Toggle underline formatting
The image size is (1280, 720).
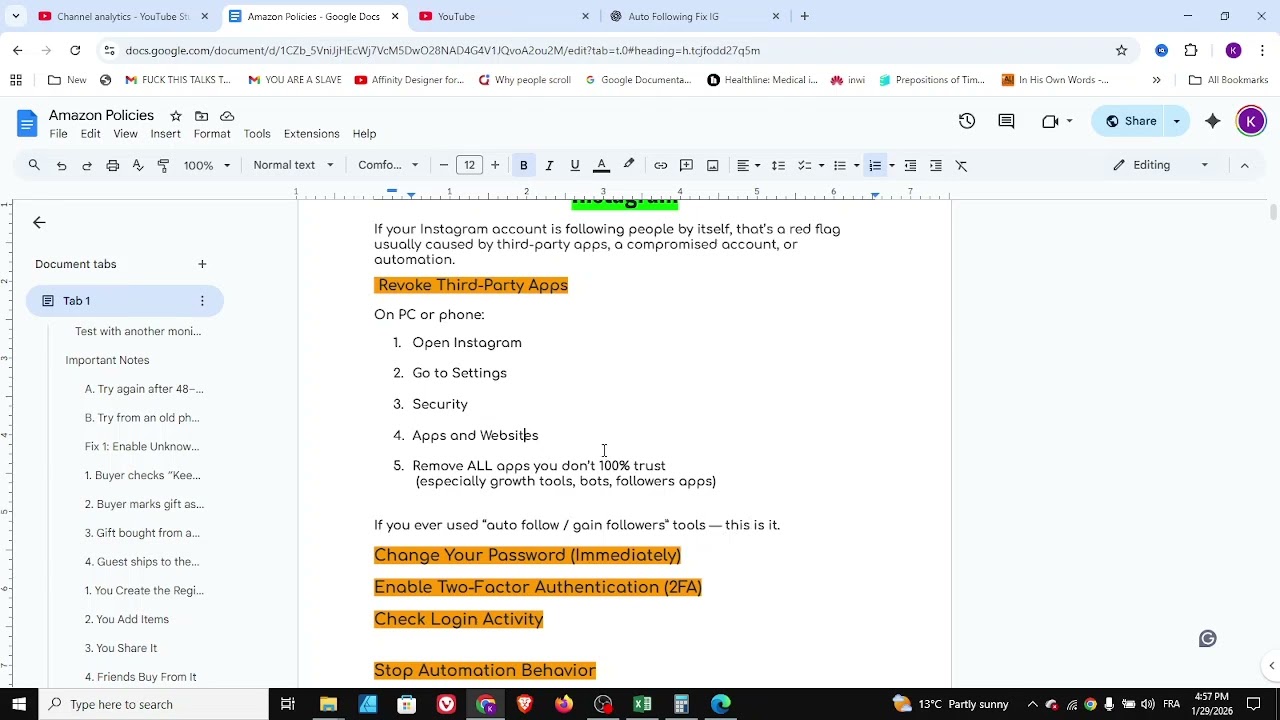coord(575,165)
